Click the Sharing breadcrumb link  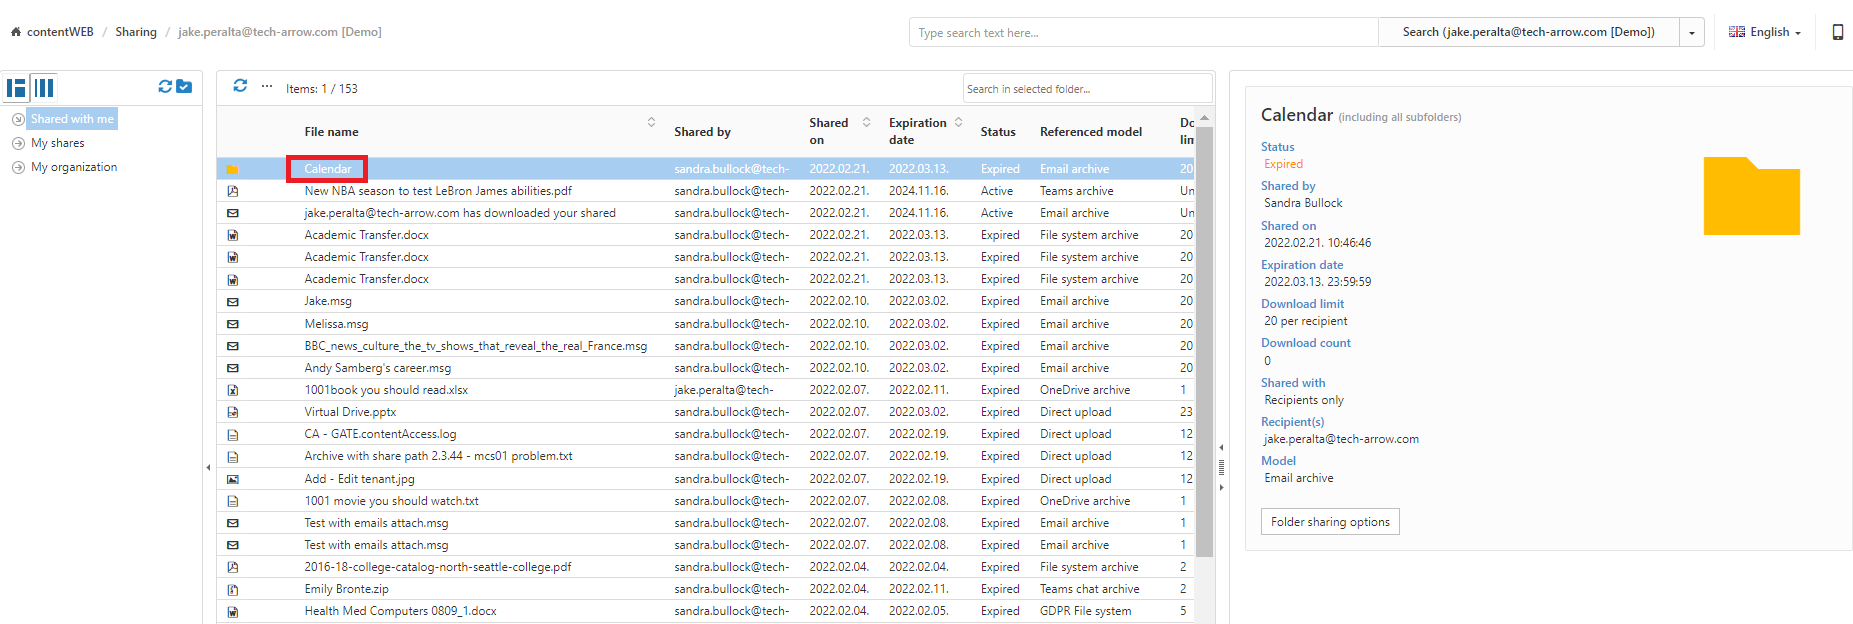136,32
